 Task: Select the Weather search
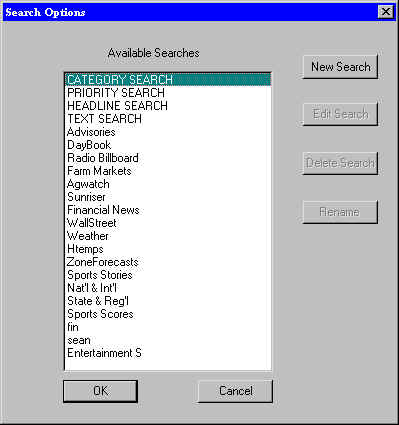(168, 236)
